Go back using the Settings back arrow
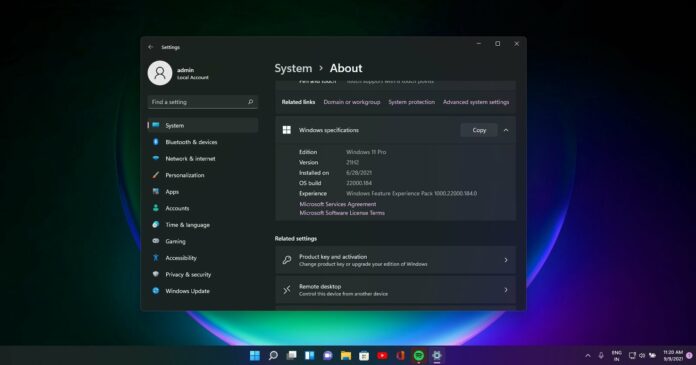Image resolution: width=696 pixels, height=365 pixels. 151,47
